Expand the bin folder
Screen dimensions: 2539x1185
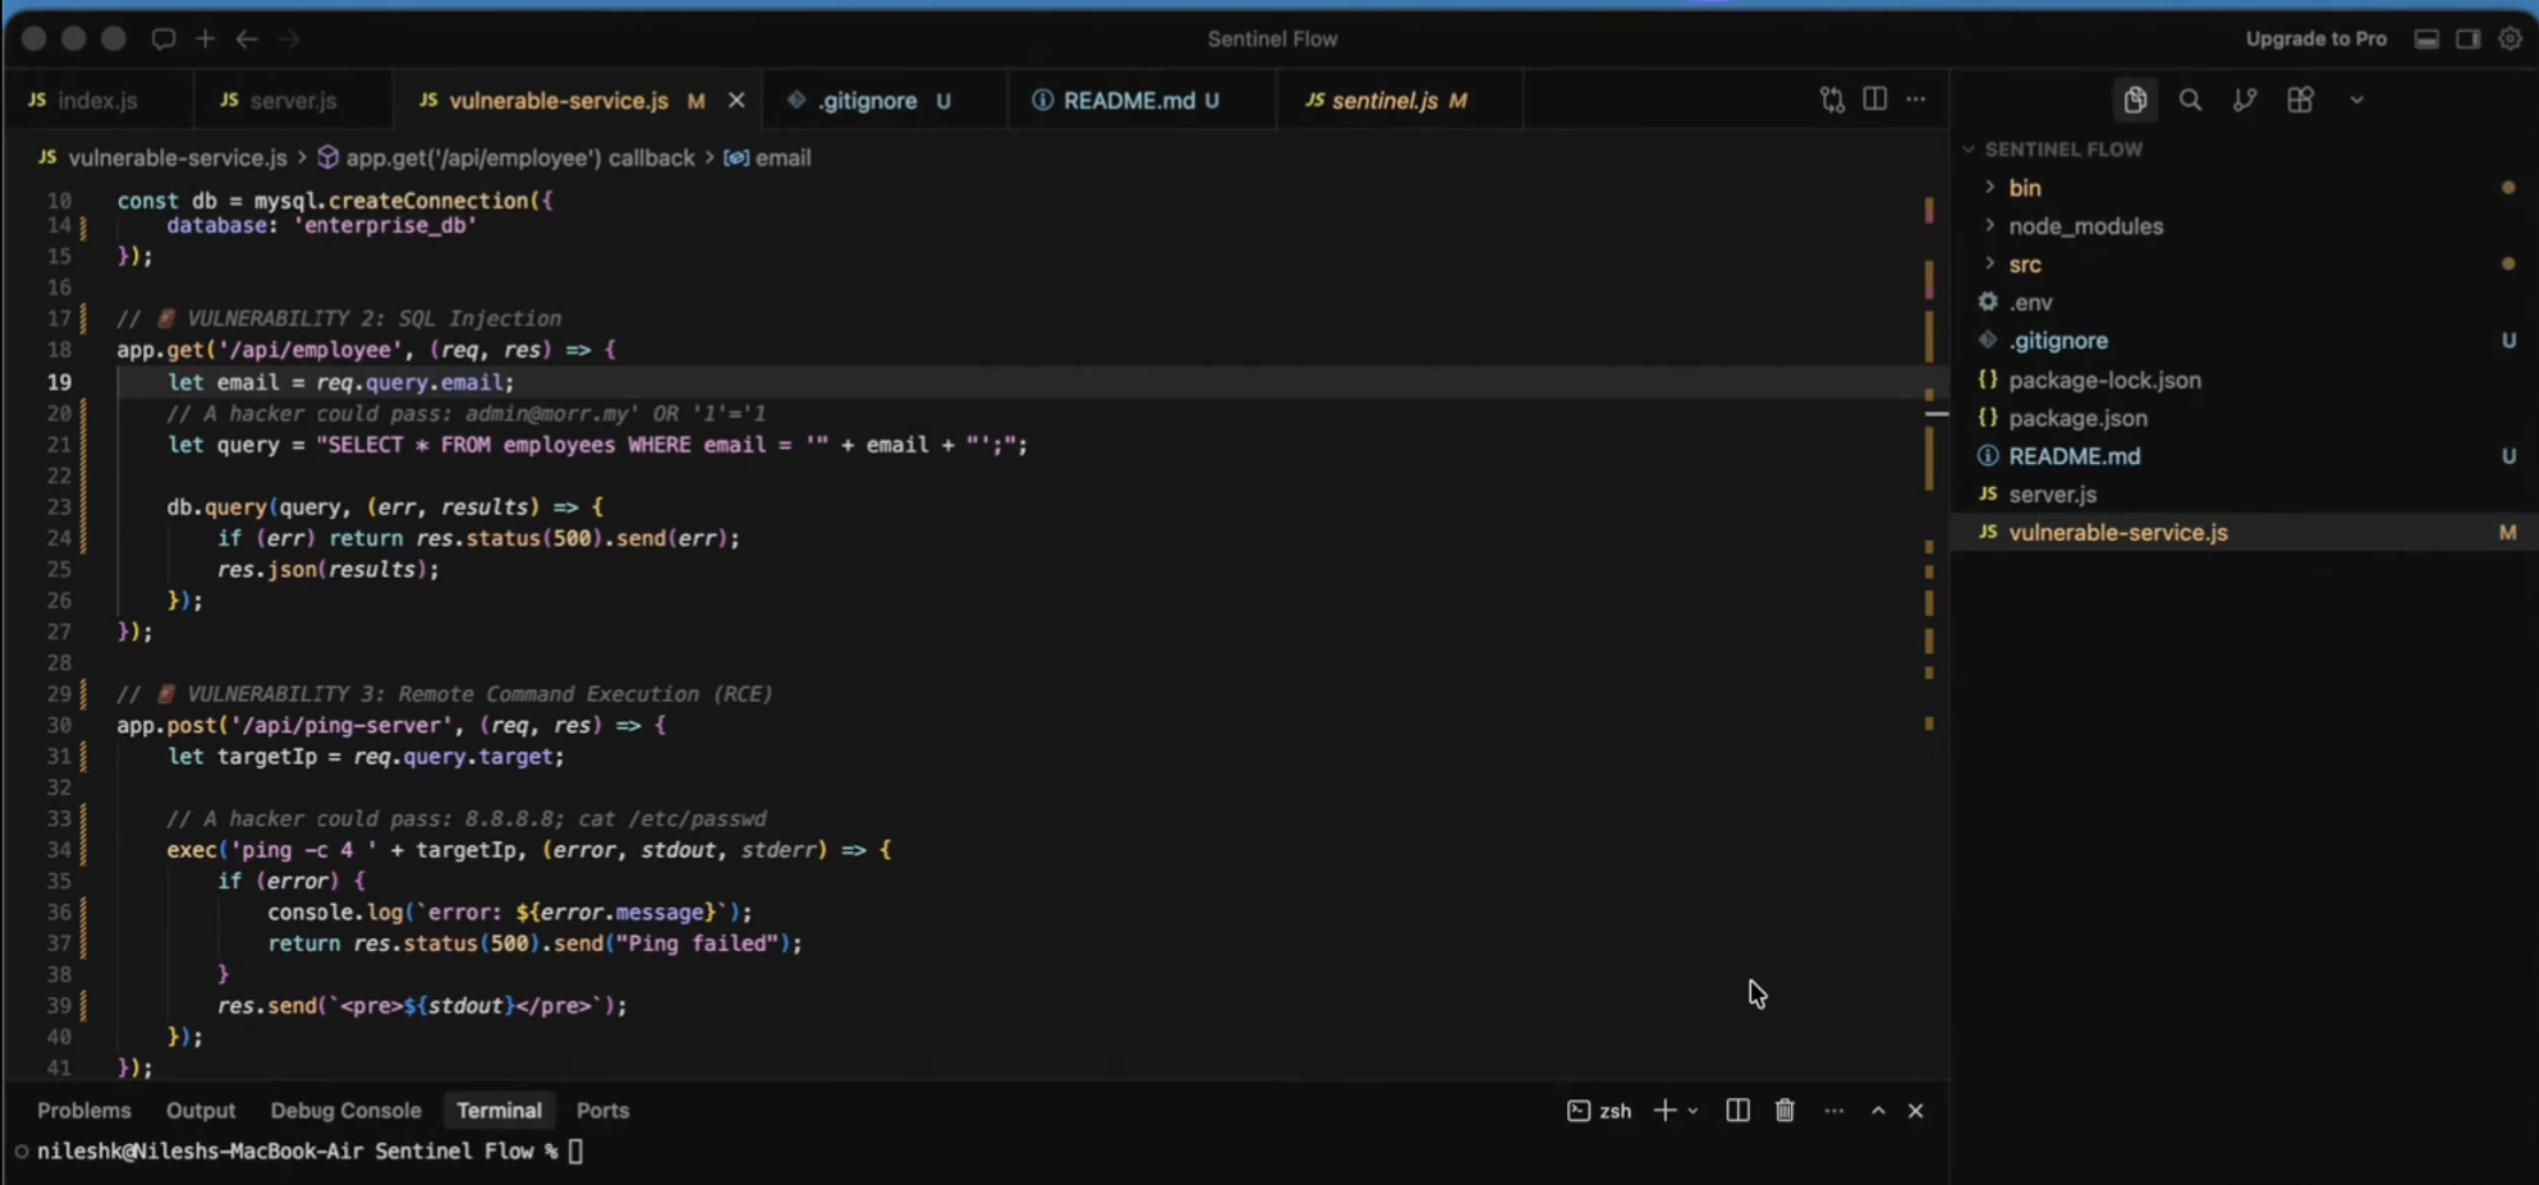pyautogui.click(x=2025, y=188)
